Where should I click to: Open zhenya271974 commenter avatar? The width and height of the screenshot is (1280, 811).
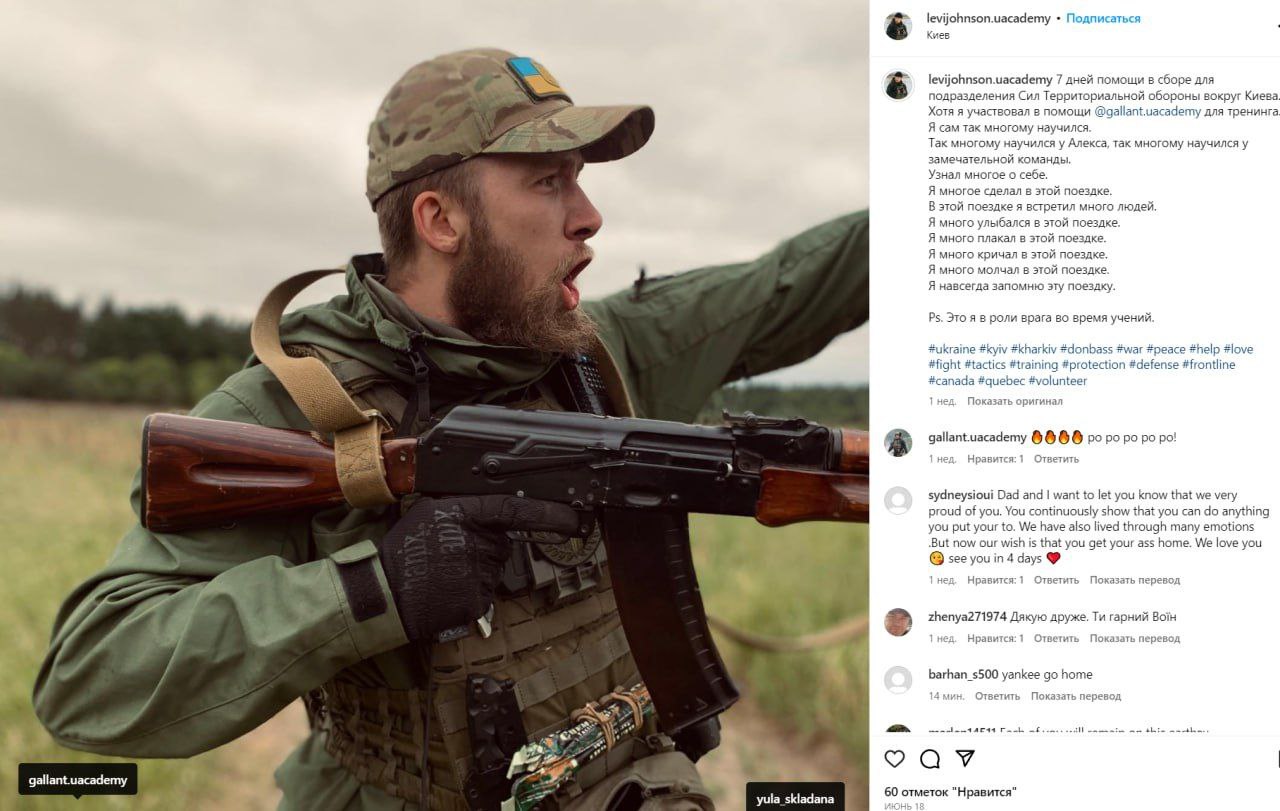tap(898, 622)
